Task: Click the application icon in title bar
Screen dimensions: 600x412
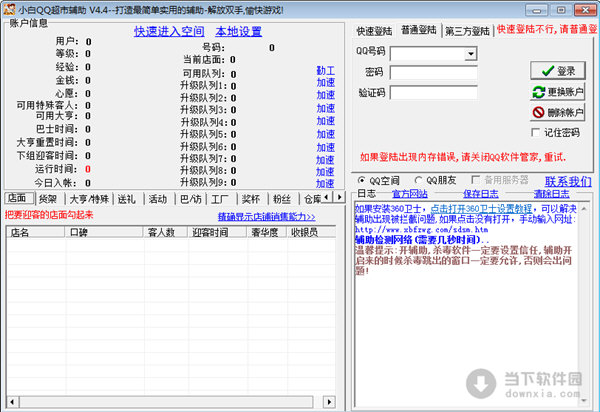Action: 10,10
